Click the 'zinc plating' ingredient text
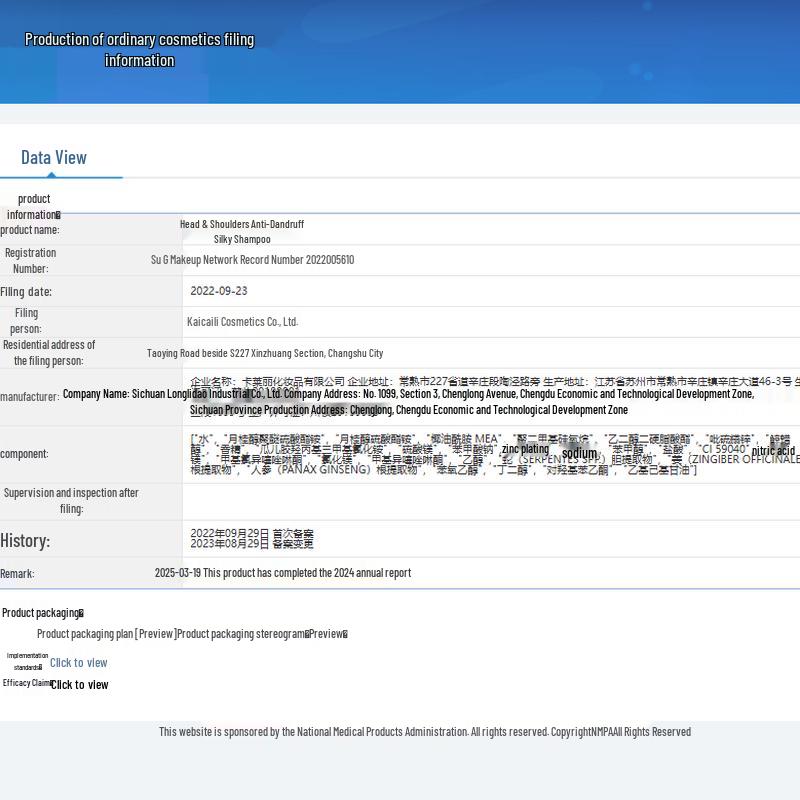Viewport: 800px width, 800px height. pos(525,449)
